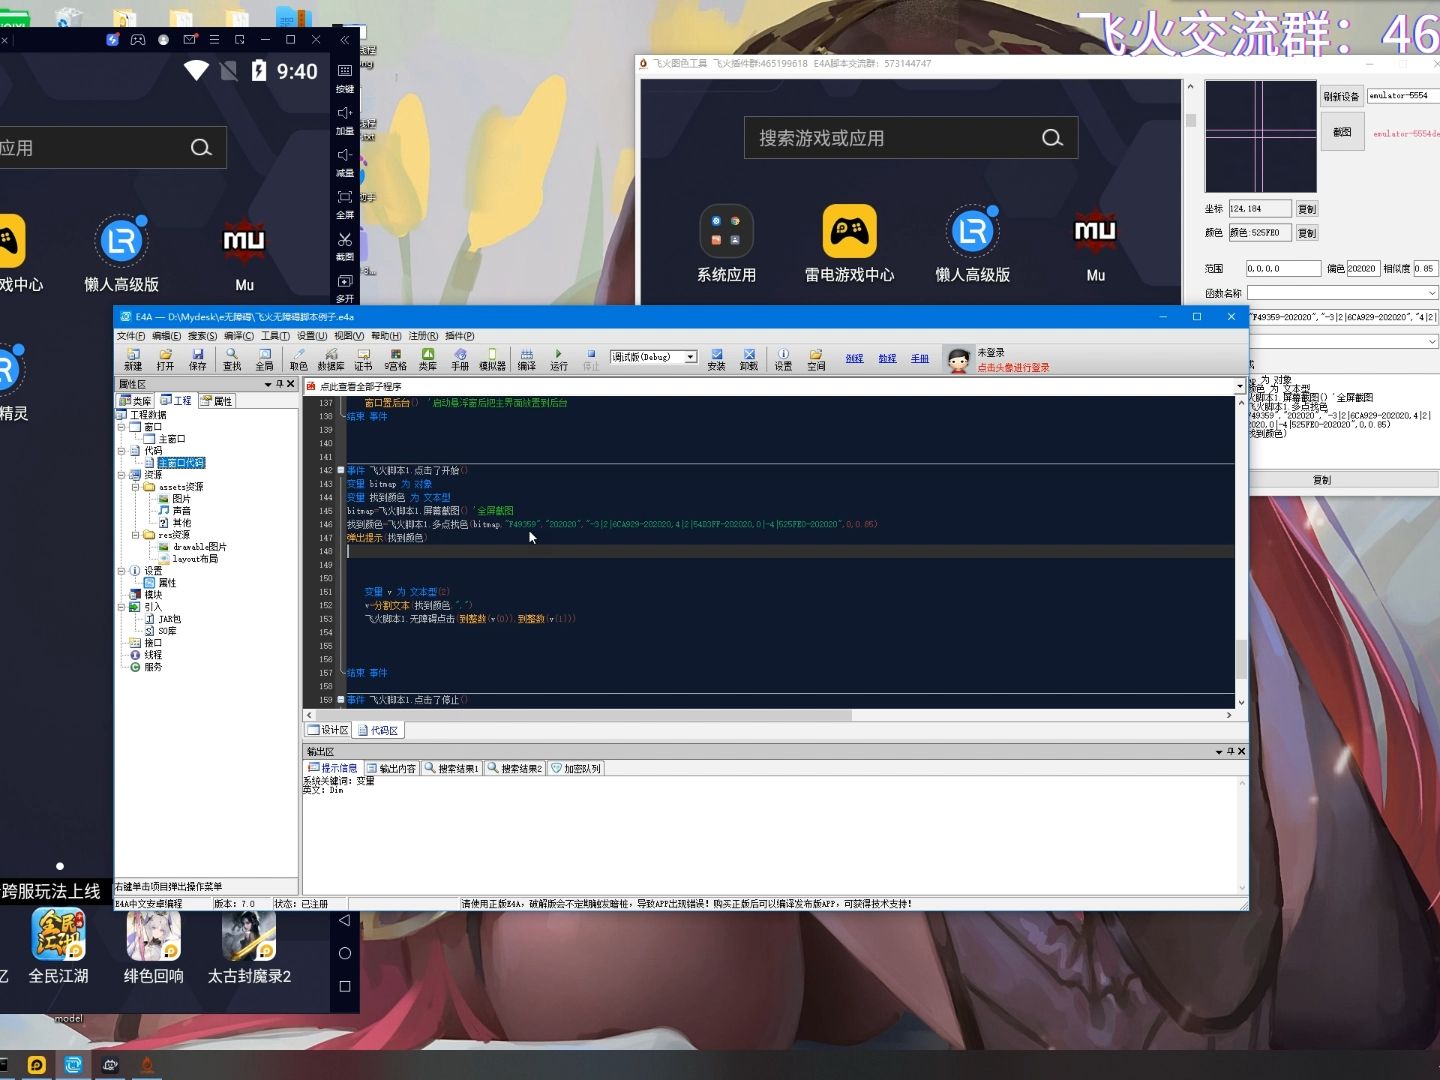This screenshot has height=1080, width=1440.
Task: Click the user avatar to log in
Action: click(958, 360)
